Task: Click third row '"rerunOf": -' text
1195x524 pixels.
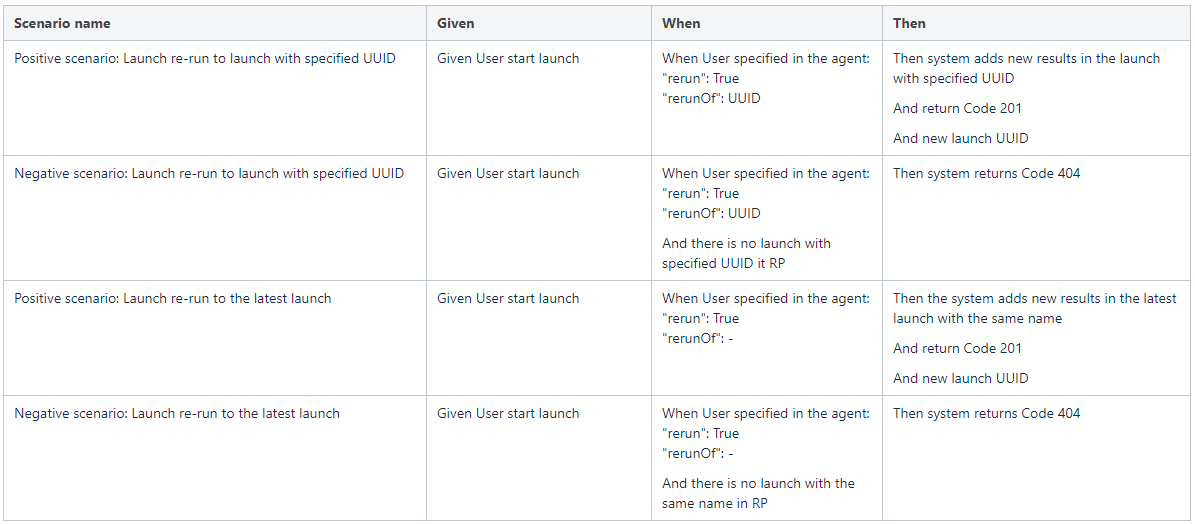Action: pyautogui.click(x=697, y=338)
